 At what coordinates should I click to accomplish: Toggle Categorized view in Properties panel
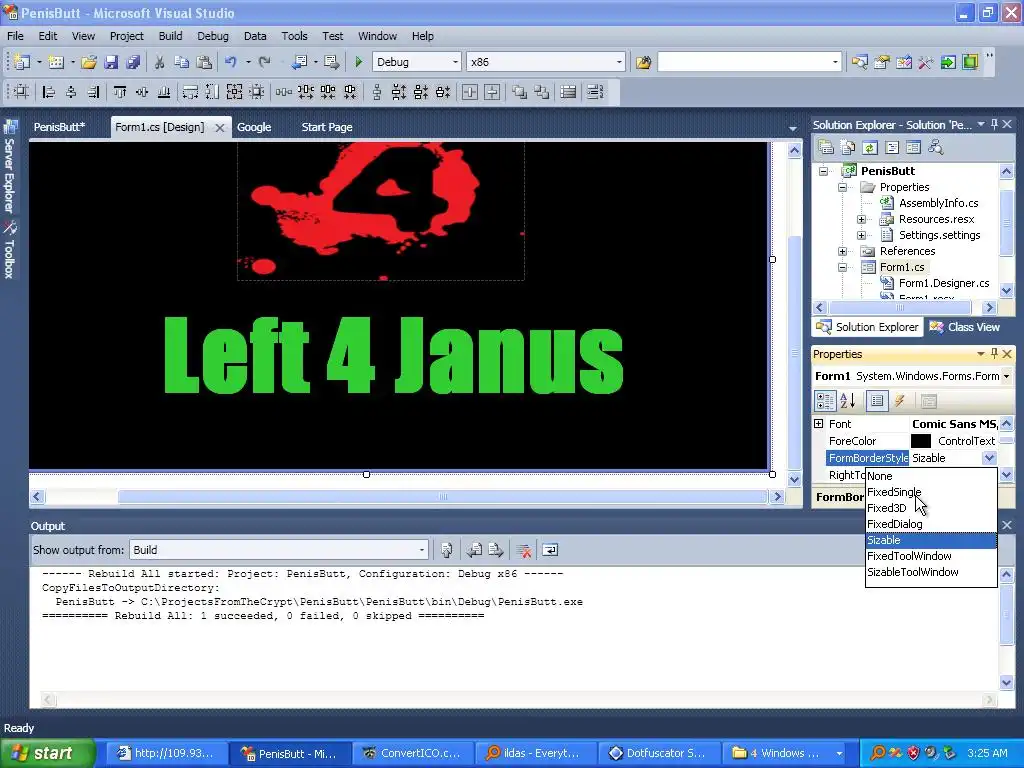click(825, 401)
